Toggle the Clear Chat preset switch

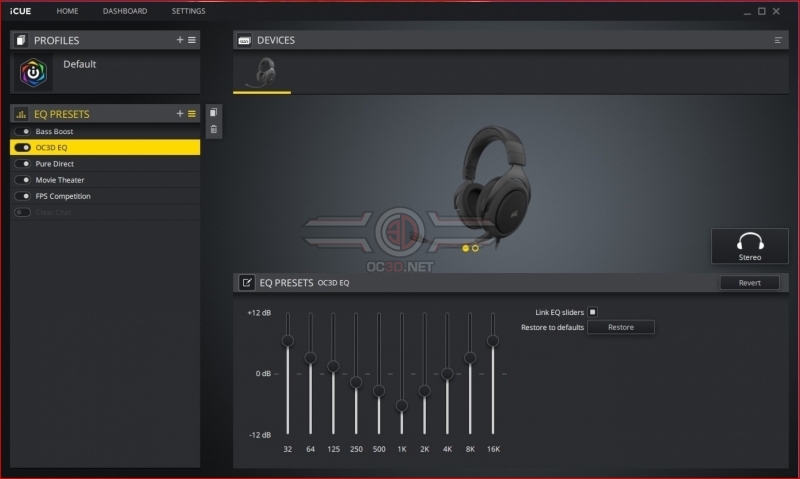(x=22, y=212)
